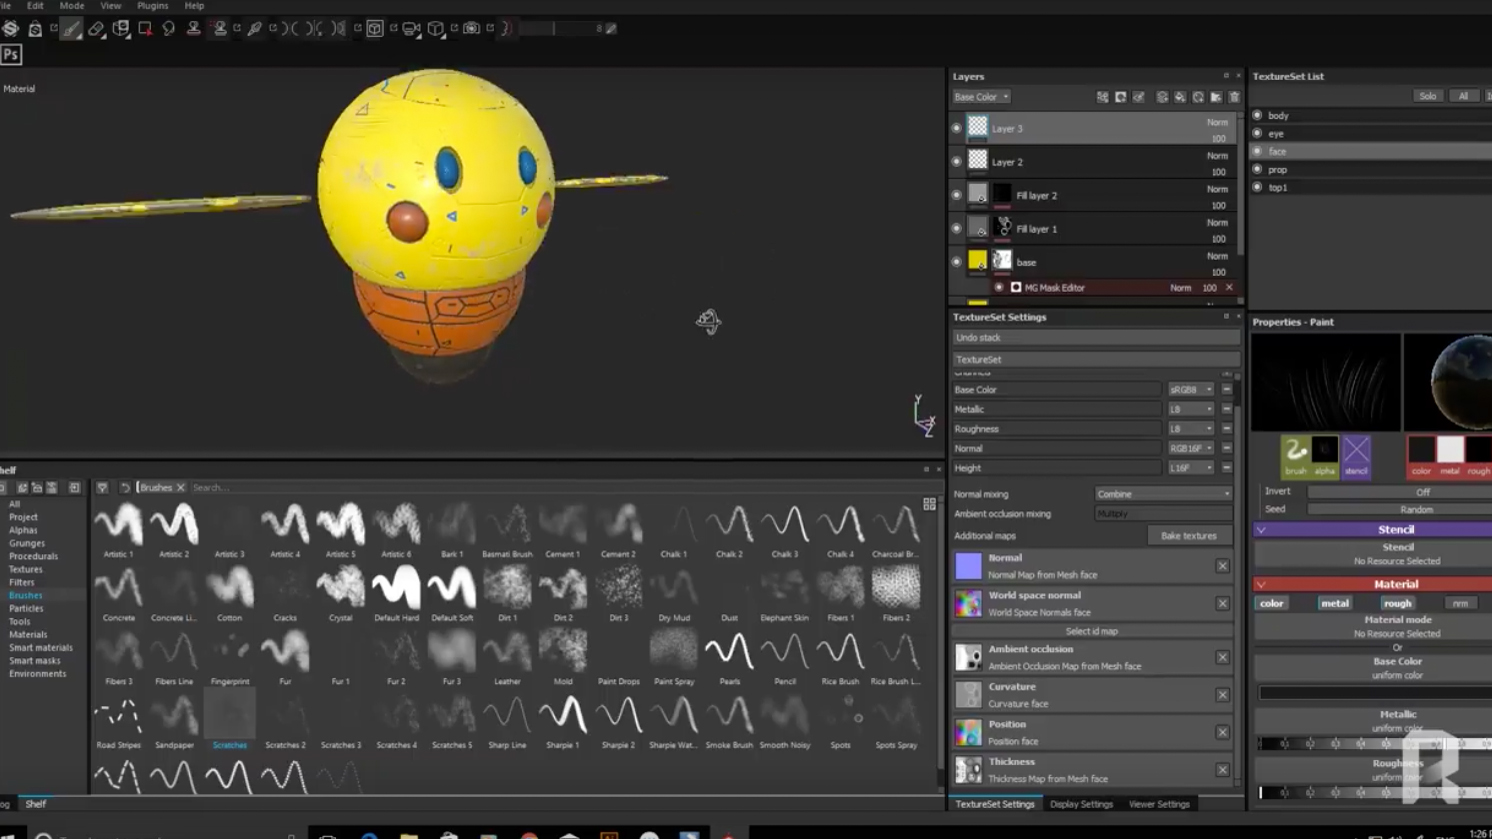Collapse the Stencil section

click(x=1262, y=530)
